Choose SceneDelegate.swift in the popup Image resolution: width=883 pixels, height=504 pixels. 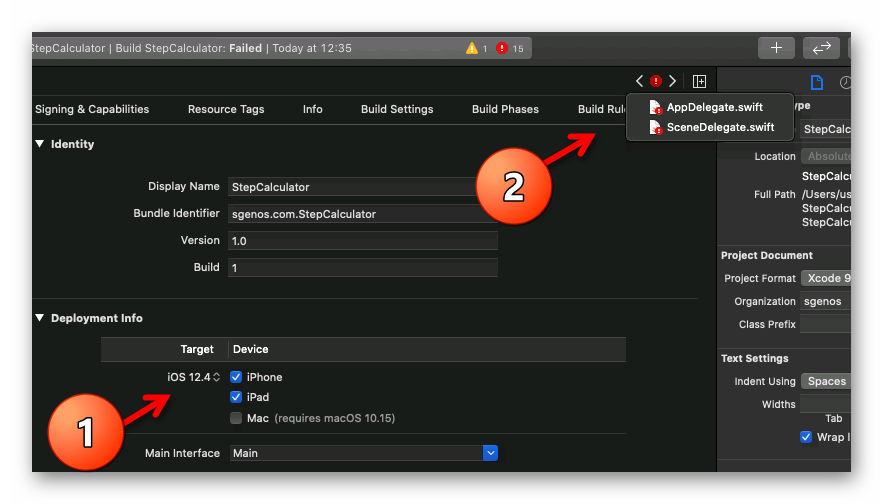coord(720,127)
